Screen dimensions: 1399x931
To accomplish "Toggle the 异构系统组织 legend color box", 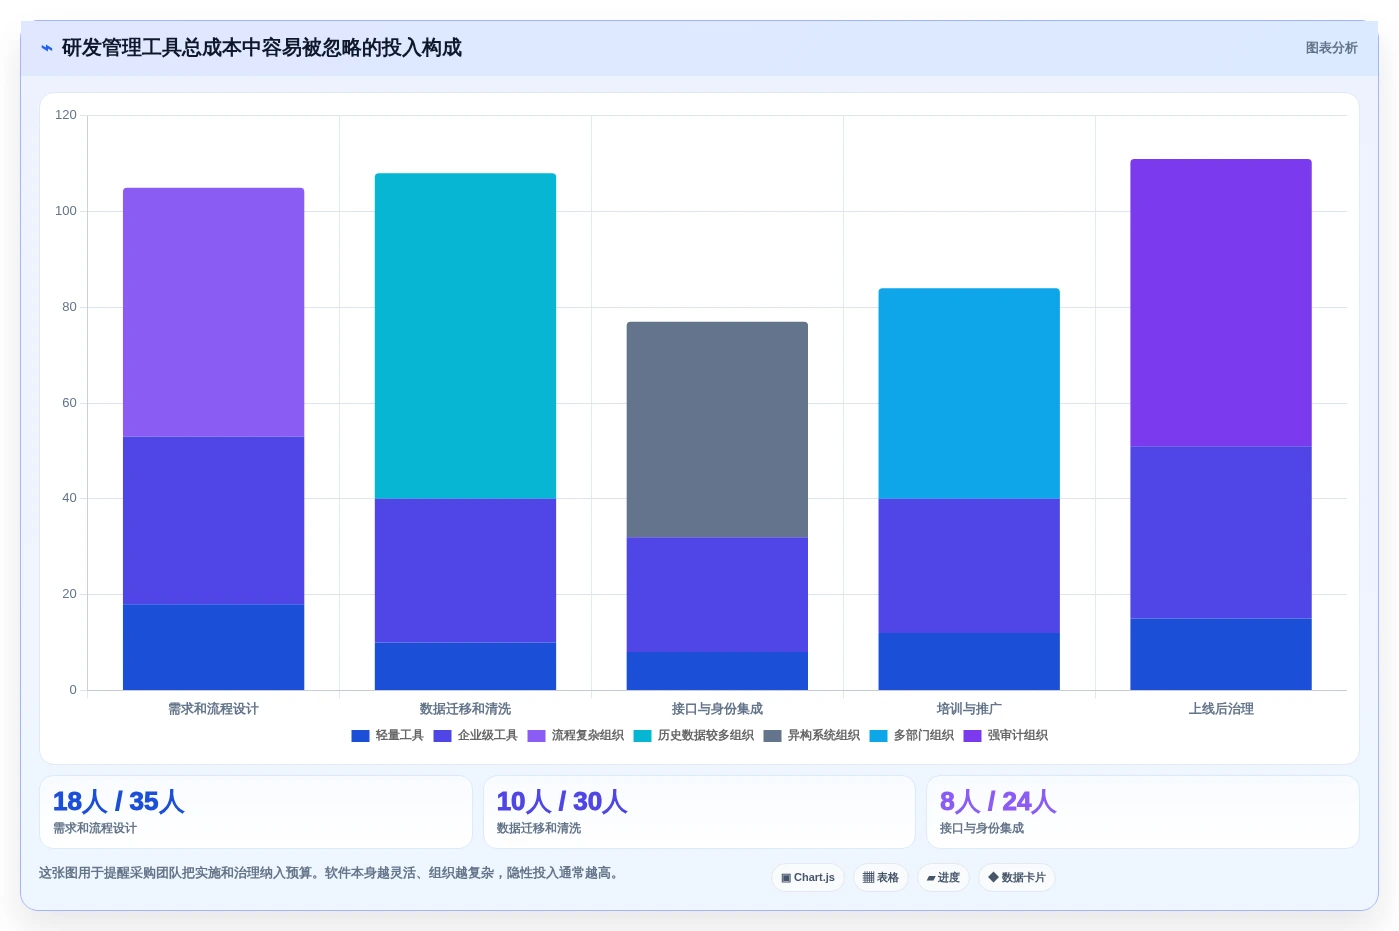I will [772, 736].
